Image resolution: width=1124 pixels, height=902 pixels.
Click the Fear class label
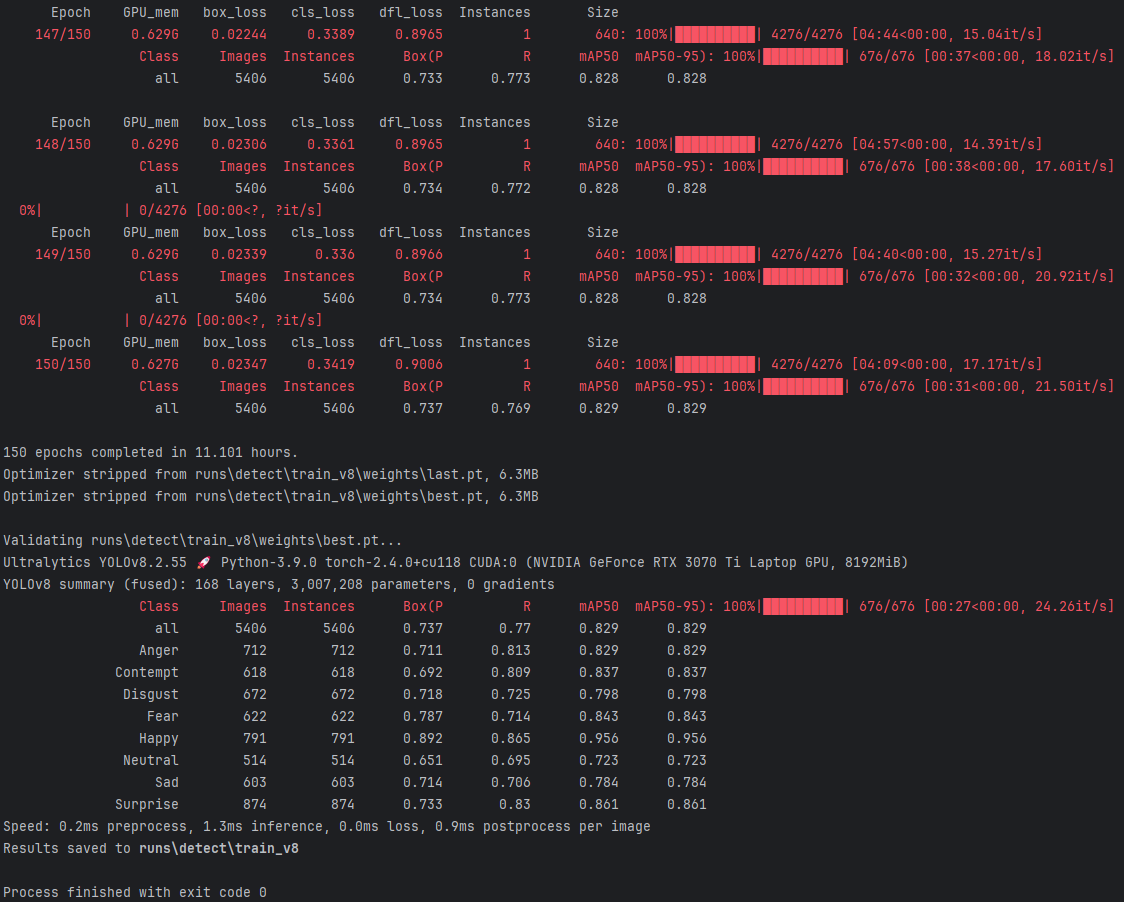coord(163,717)
